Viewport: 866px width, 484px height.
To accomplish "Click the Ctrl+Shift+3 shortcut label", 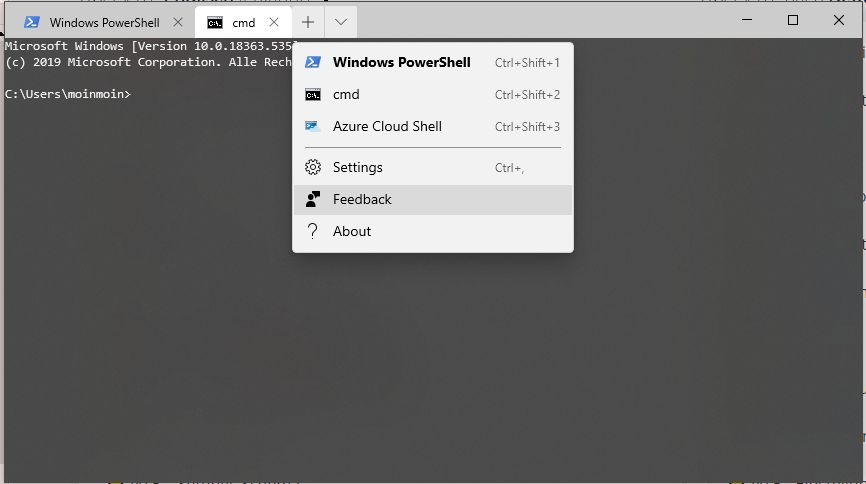I will click(x=527, y=127).
